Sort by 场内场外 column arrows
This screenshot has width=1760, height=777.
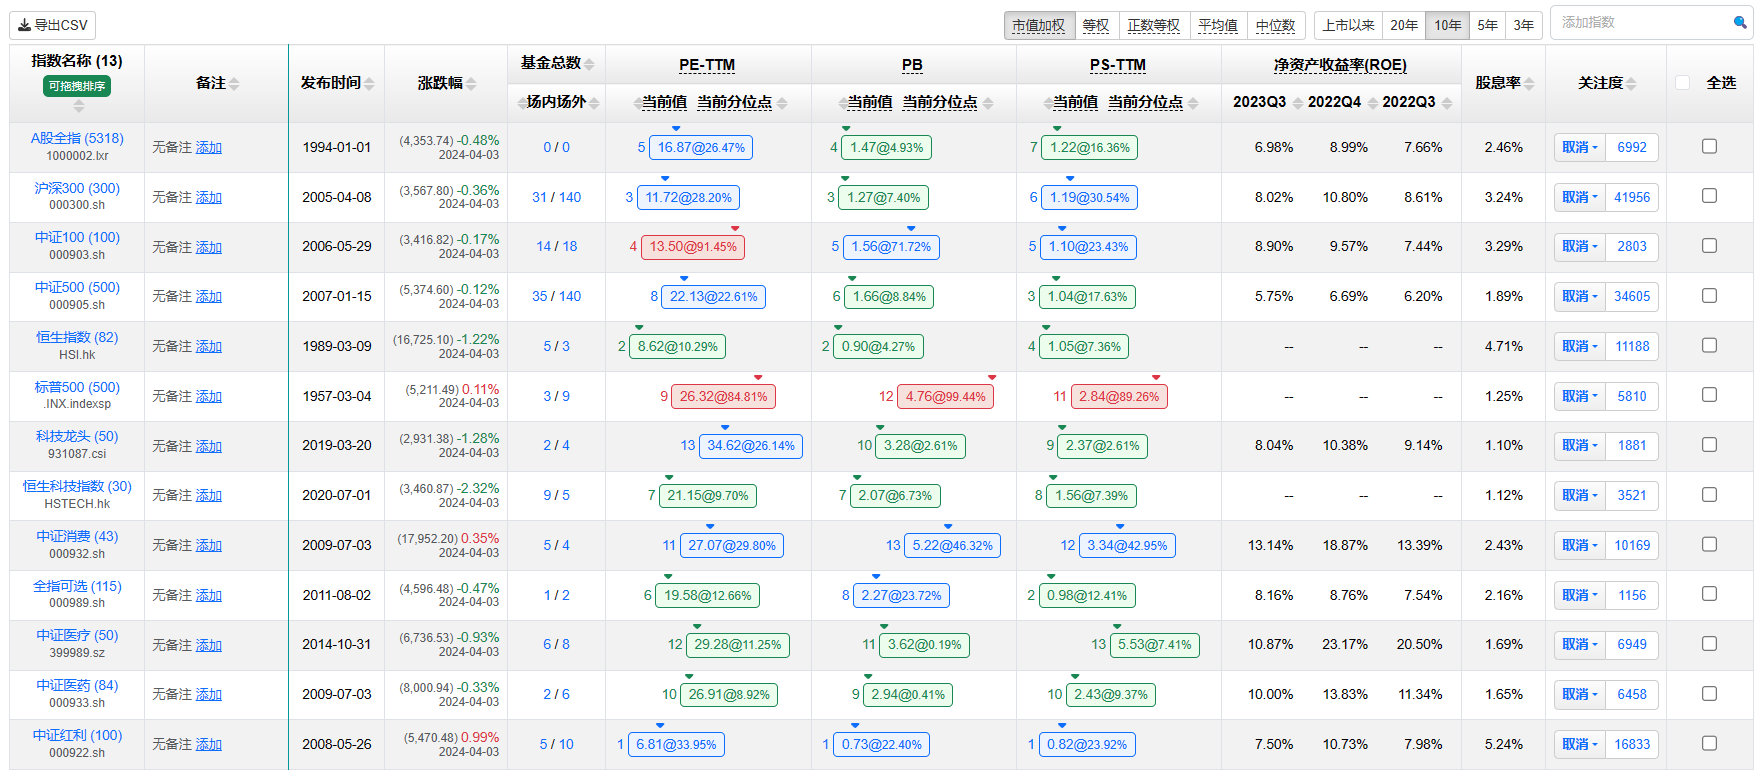[x=594, y=103]
